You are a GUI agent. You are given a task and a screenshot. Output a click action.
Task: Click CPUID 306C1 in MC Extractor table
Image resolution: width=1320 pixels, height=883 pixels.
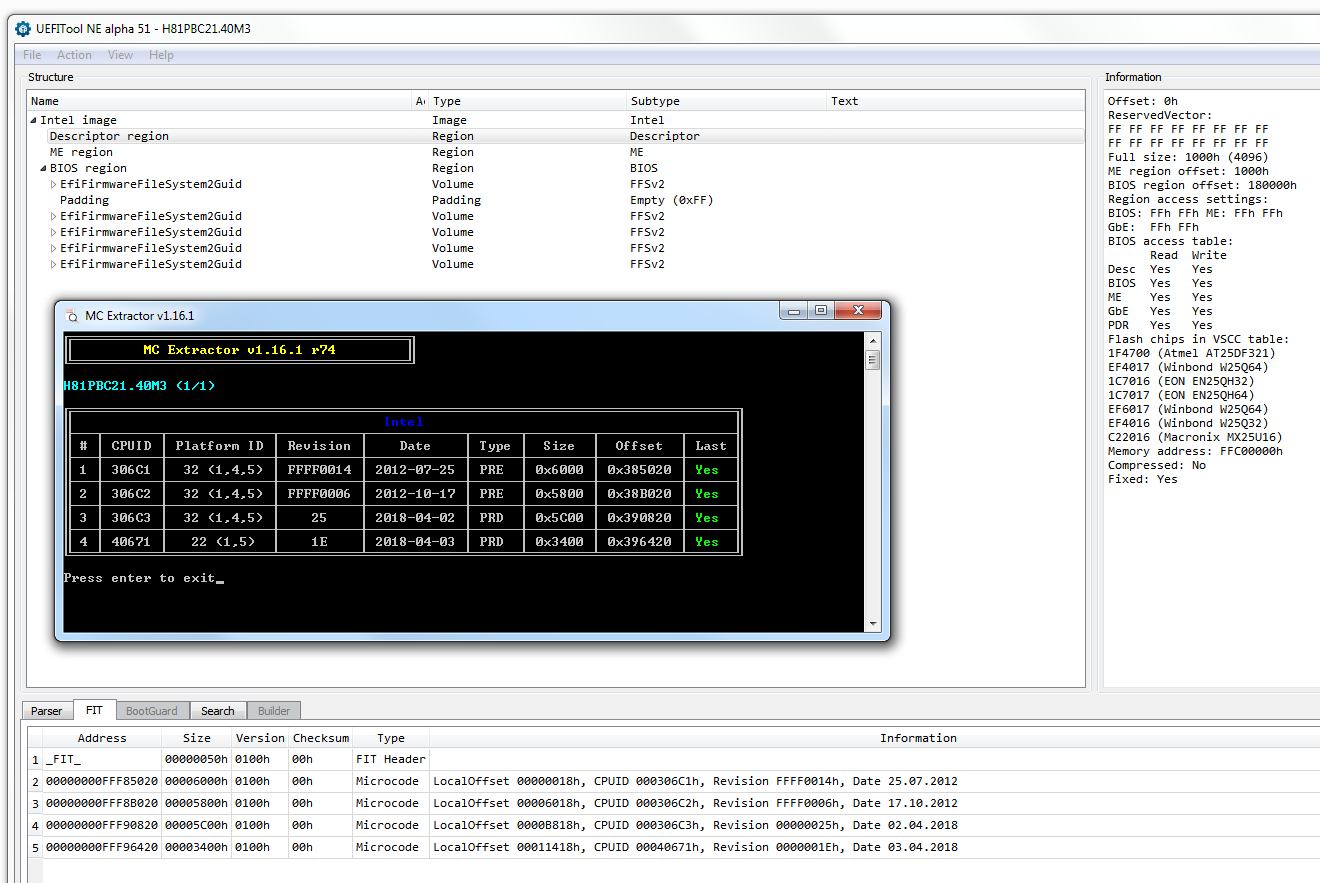tap(131, 470)
